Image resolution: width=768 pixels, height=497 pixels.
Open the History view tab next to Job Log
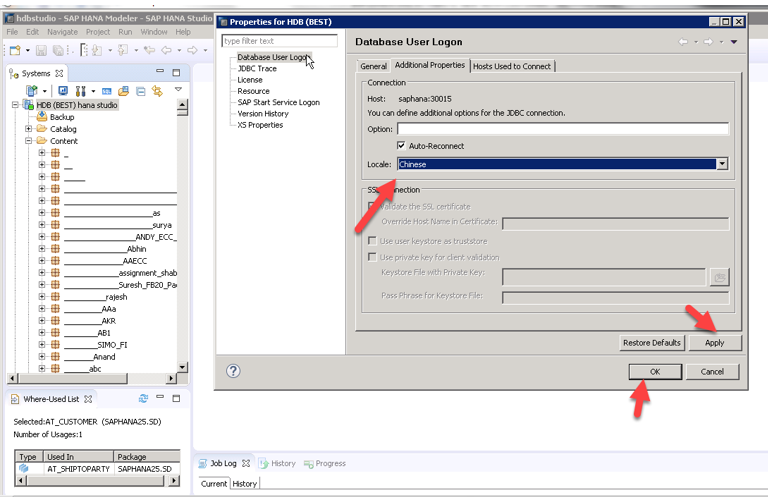278,463
